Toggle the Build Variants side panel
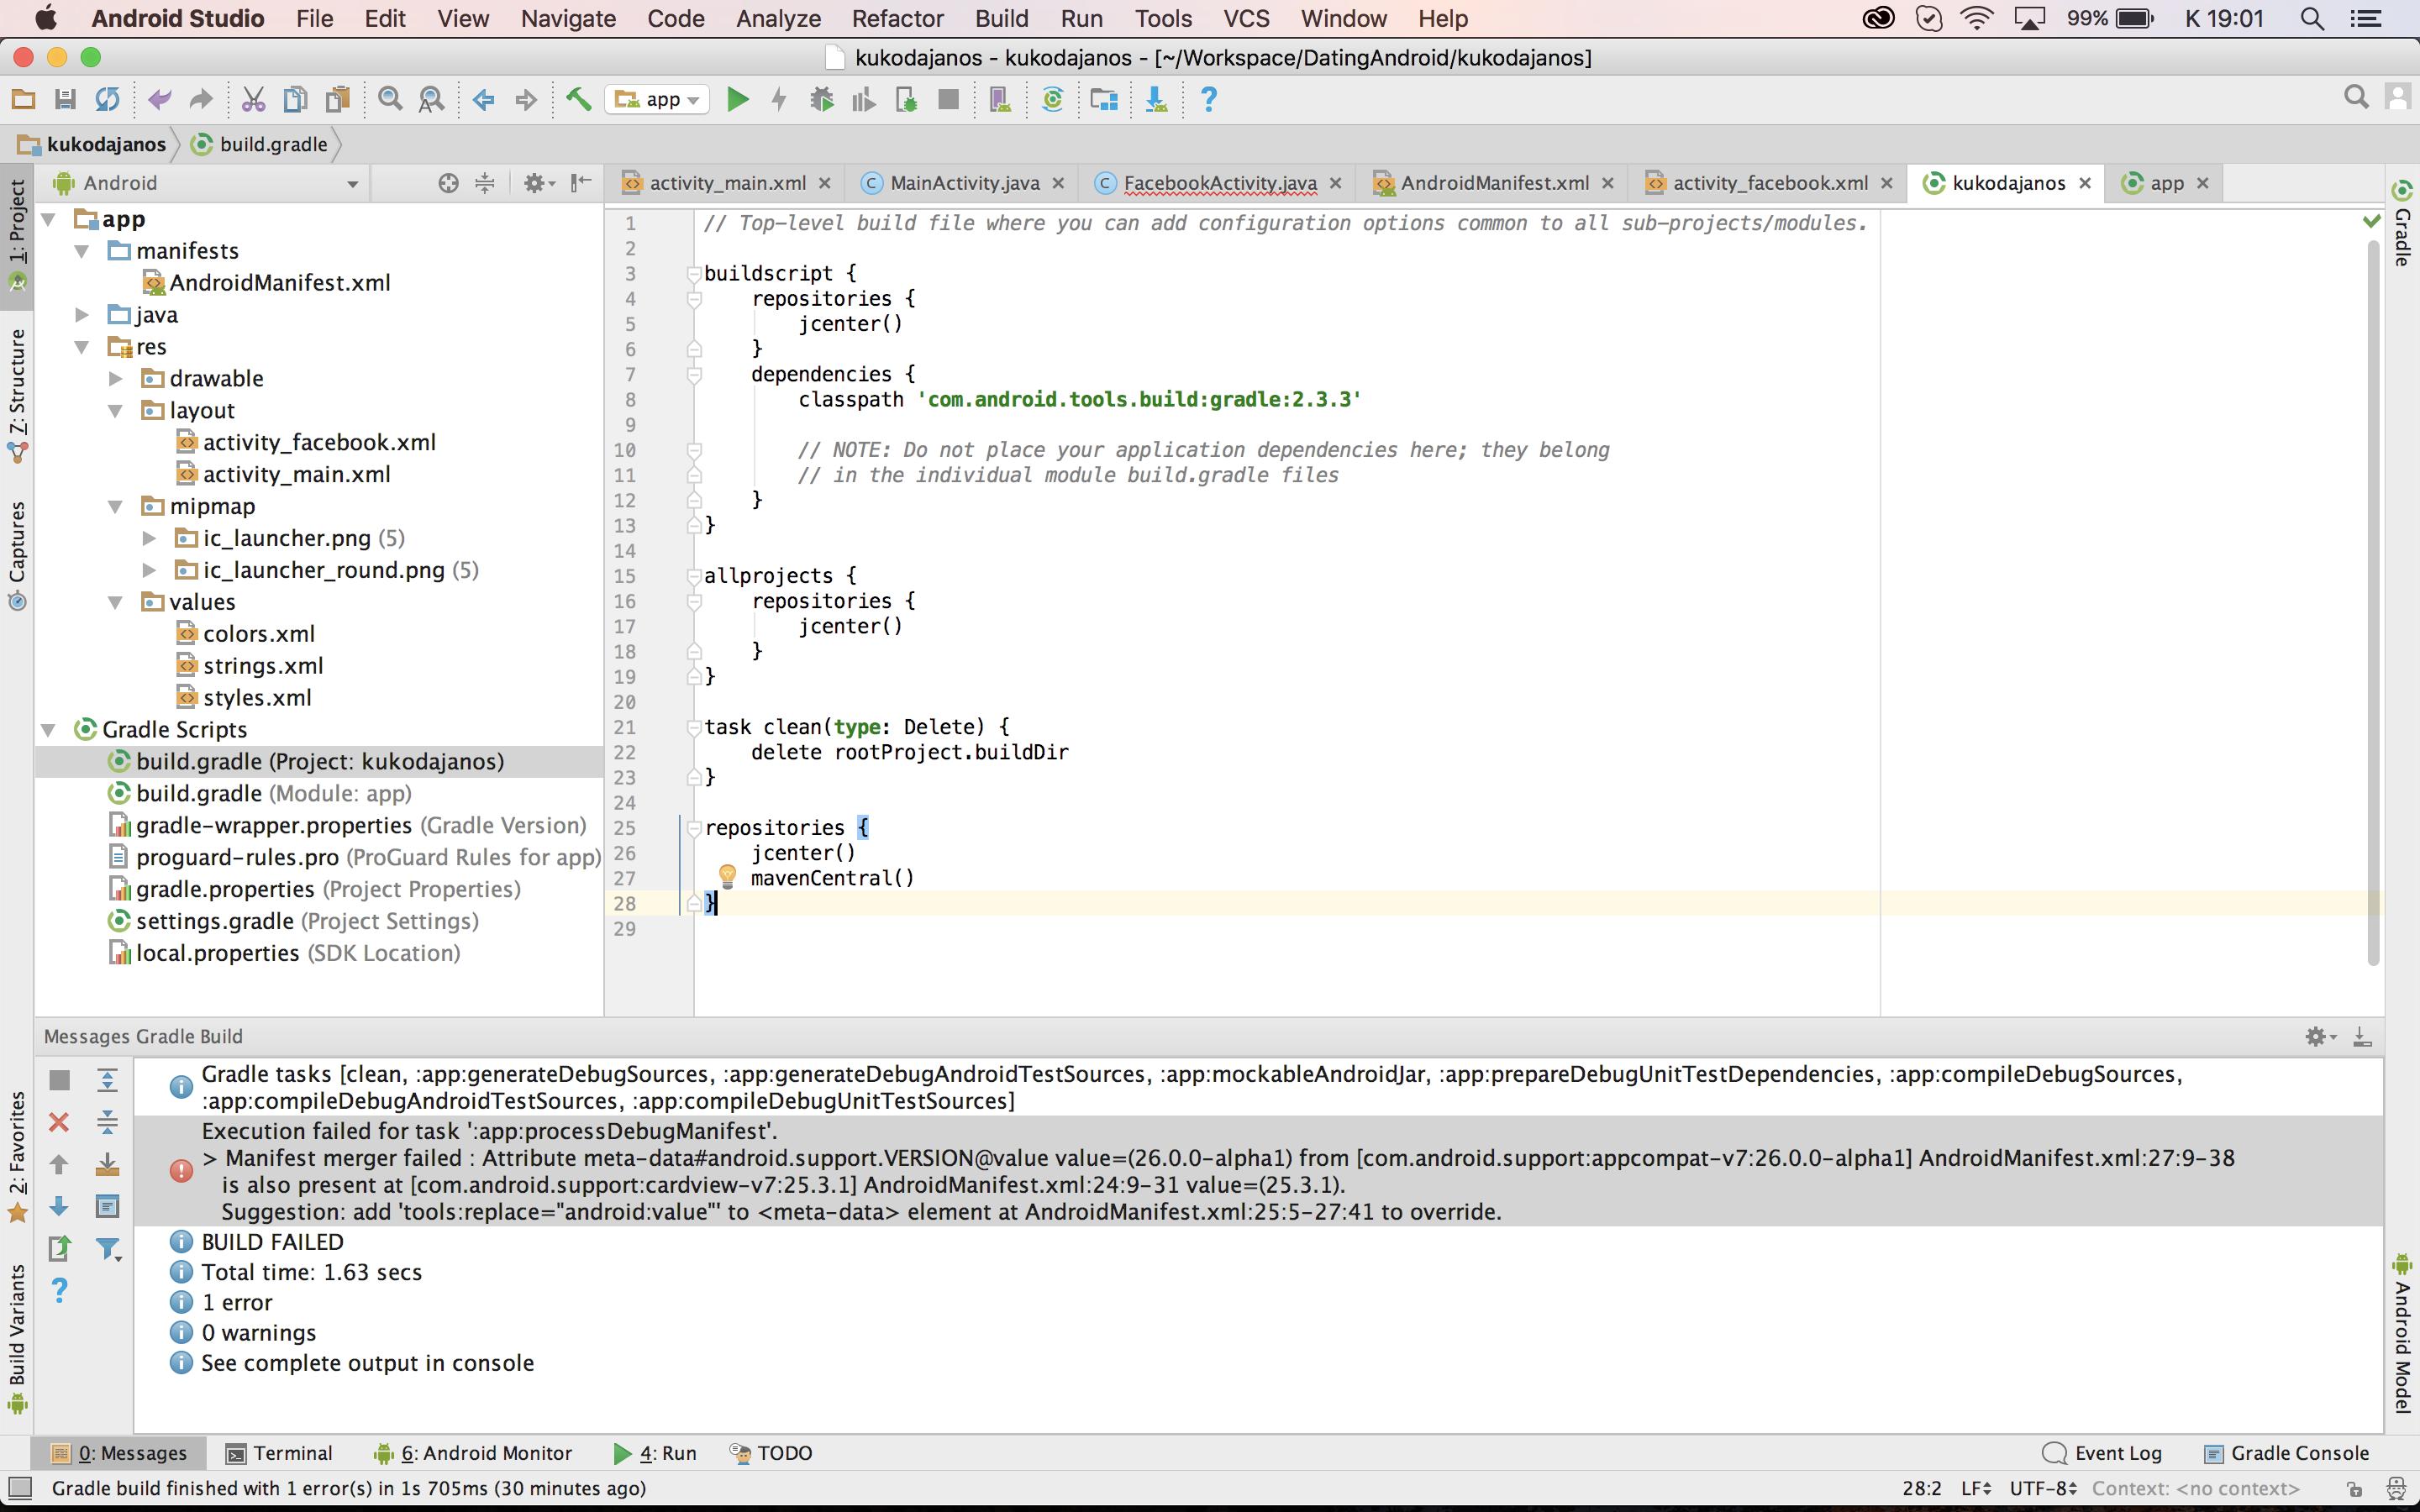The width and height of the screenshot is (2420, 1512). 17,1335
